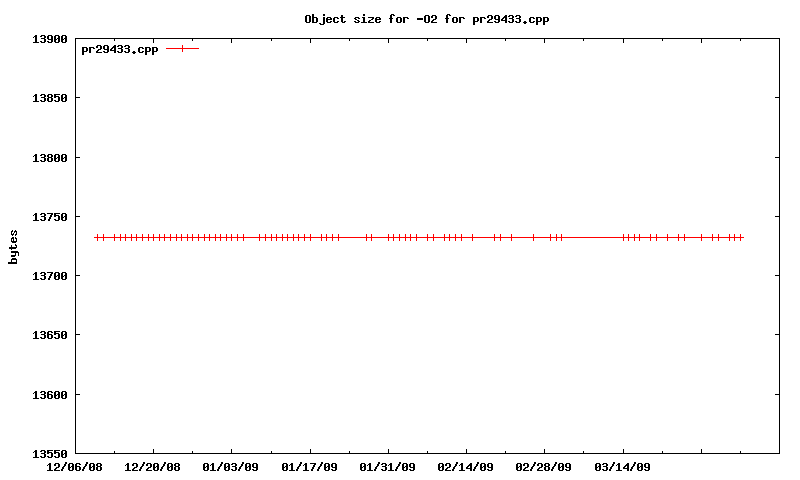Click the 03/14/09 date label

pos(622,467)
